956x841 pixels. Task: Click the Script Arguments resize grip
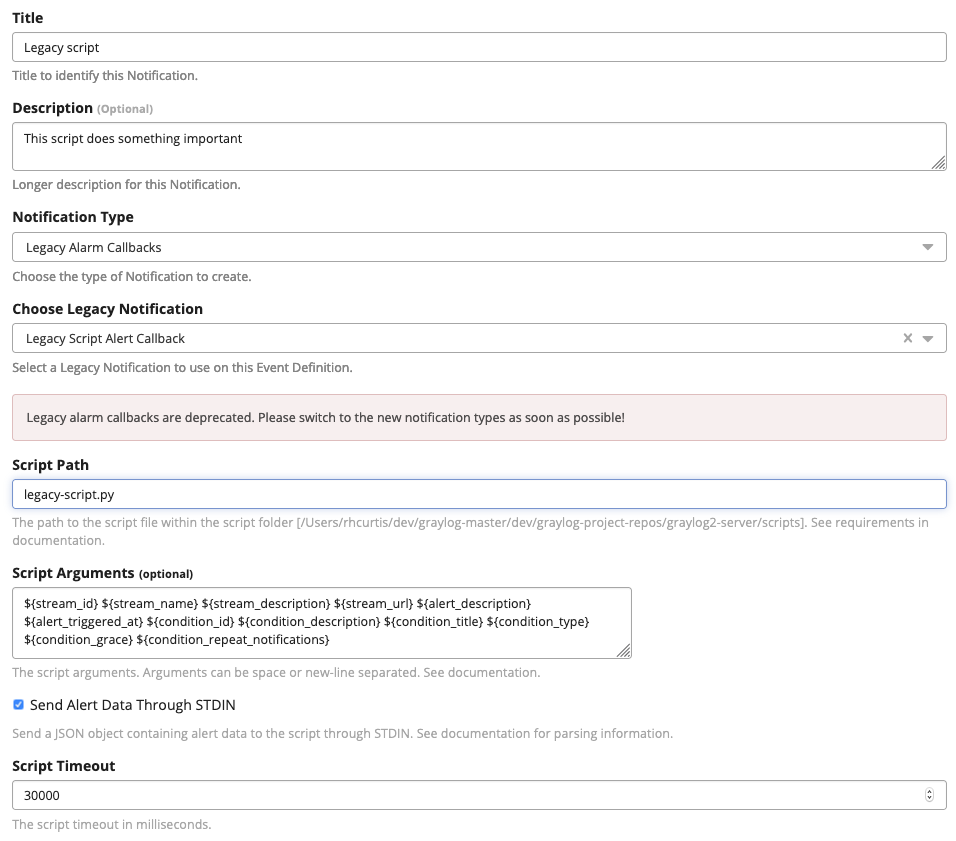[626, 653]
